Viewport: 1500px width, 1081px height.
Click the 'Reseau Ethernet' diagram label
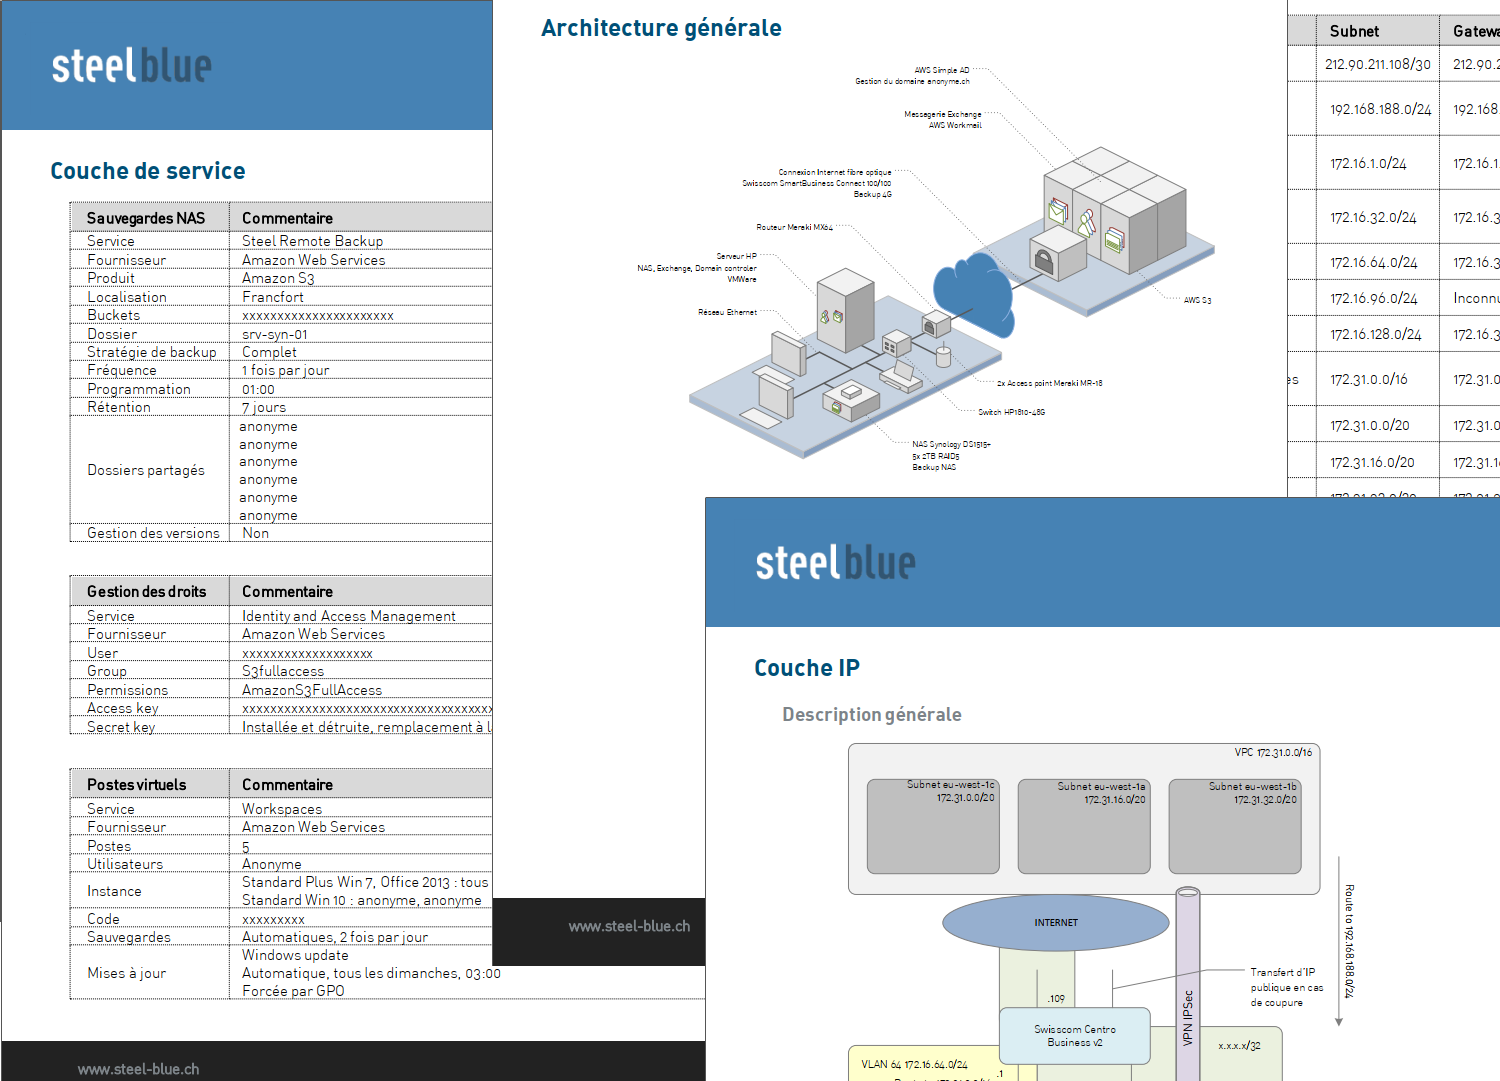coord(727,312)
